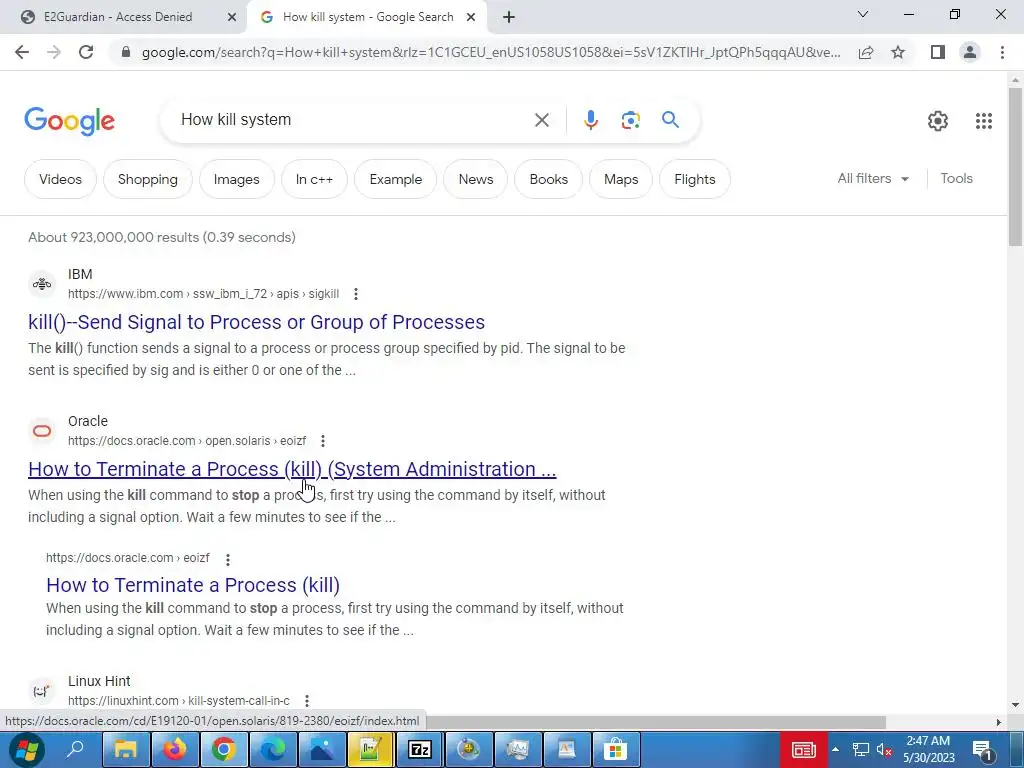Screen dimensions: 1024x768
Task: Click the padlock site info icon
Action: [127, 52]
